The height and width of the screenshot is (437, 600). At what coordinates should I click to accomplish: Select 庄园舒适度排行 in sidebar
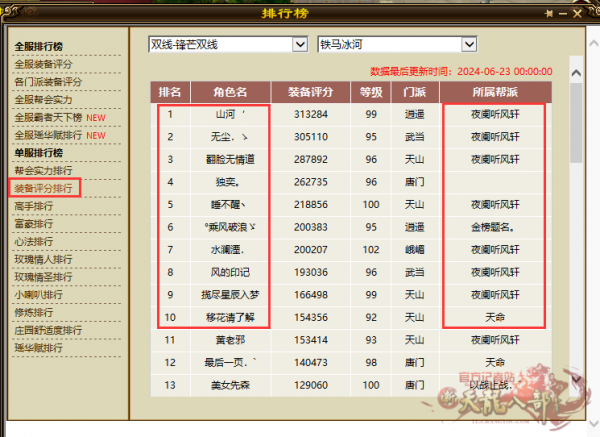pyautogui.click(x=48, y=330)
